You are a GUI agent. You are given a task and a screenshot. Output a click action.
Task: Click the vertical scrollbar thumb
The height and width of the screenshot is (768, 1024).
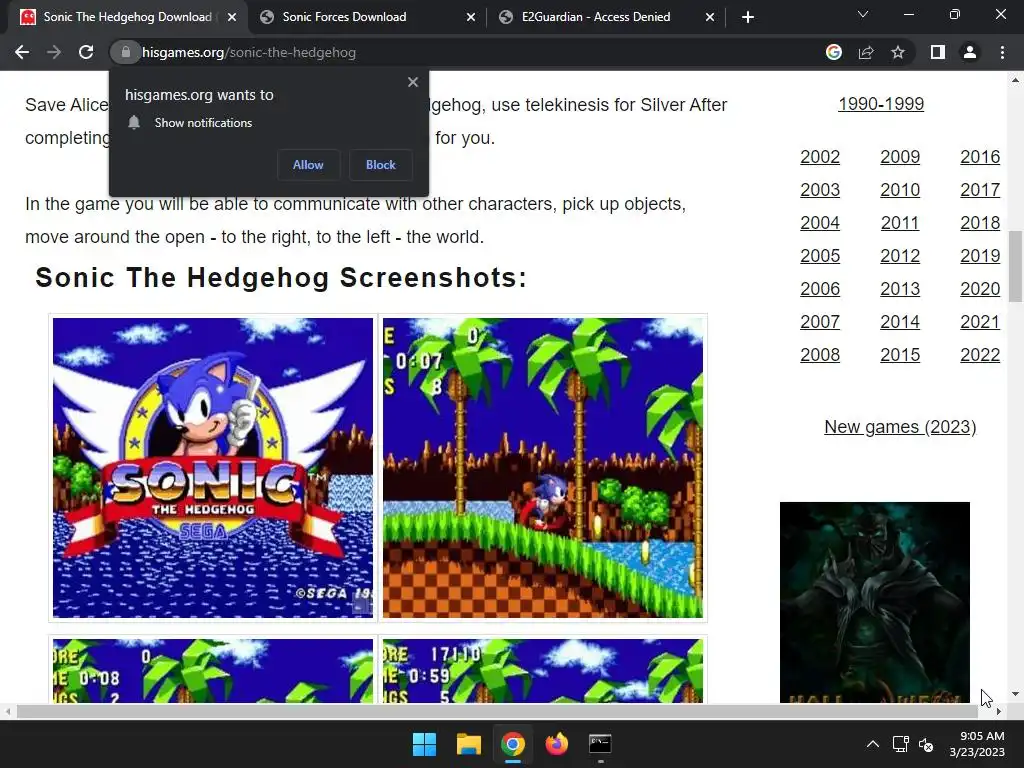[x=1015, y=266]
